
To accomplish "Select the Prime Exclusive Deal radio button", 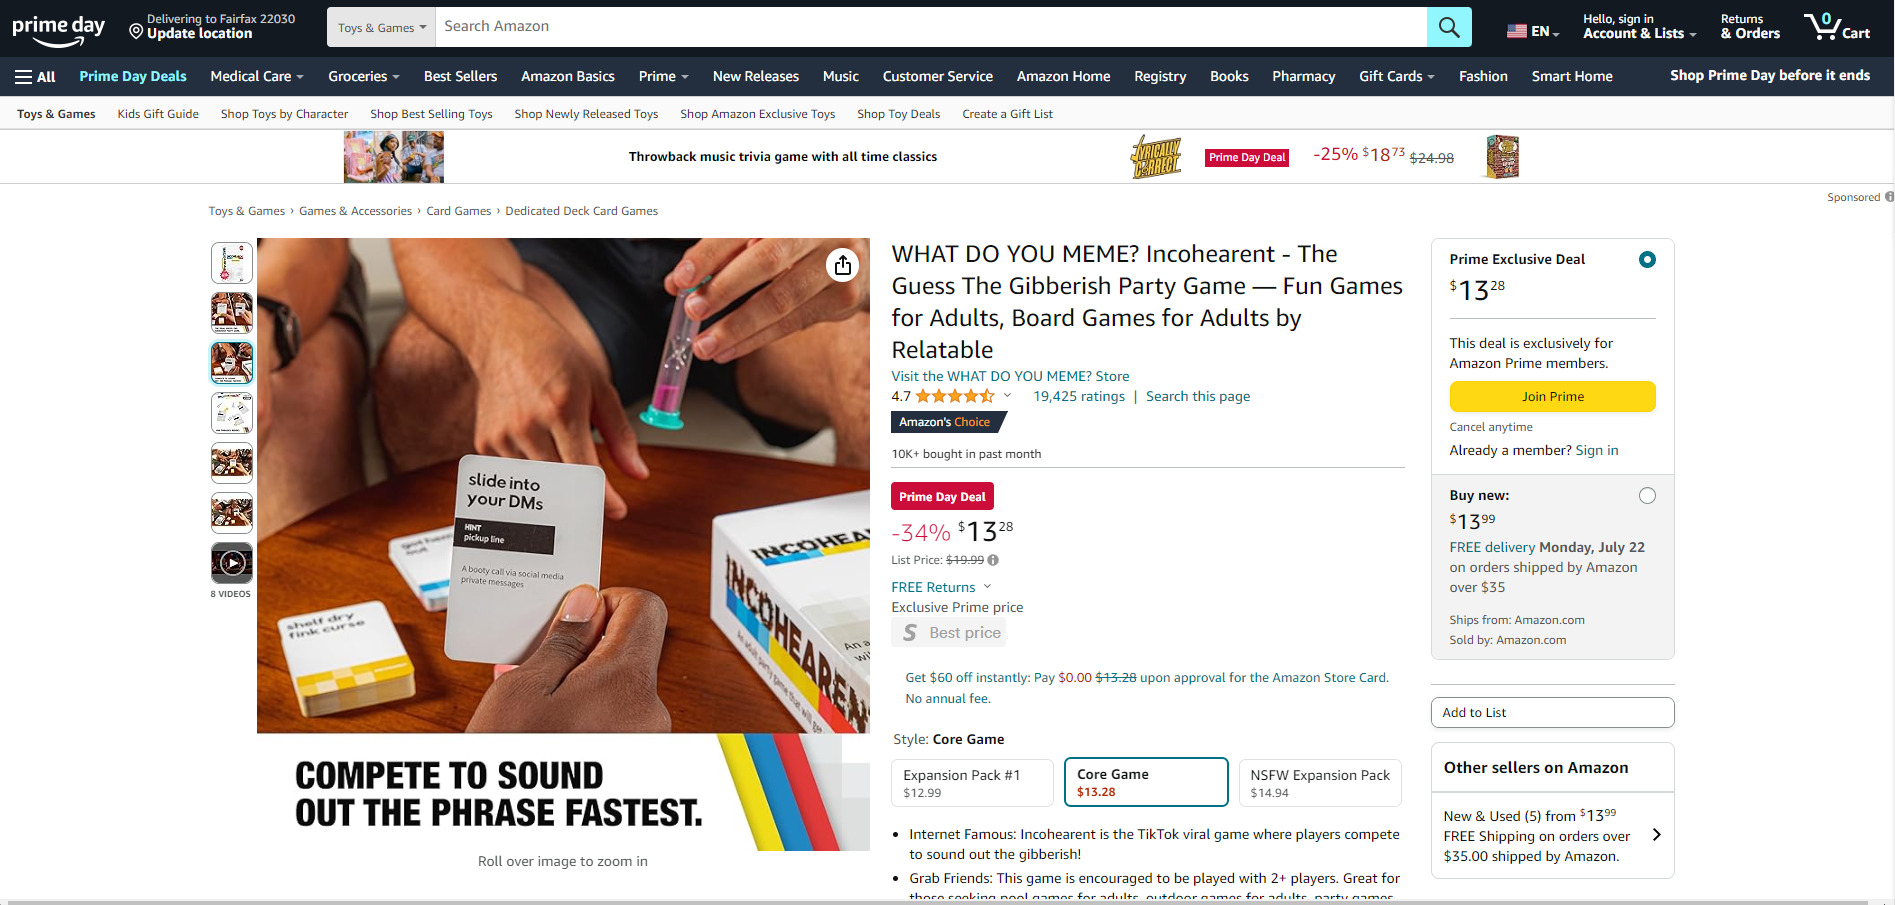I will 1647,260.
